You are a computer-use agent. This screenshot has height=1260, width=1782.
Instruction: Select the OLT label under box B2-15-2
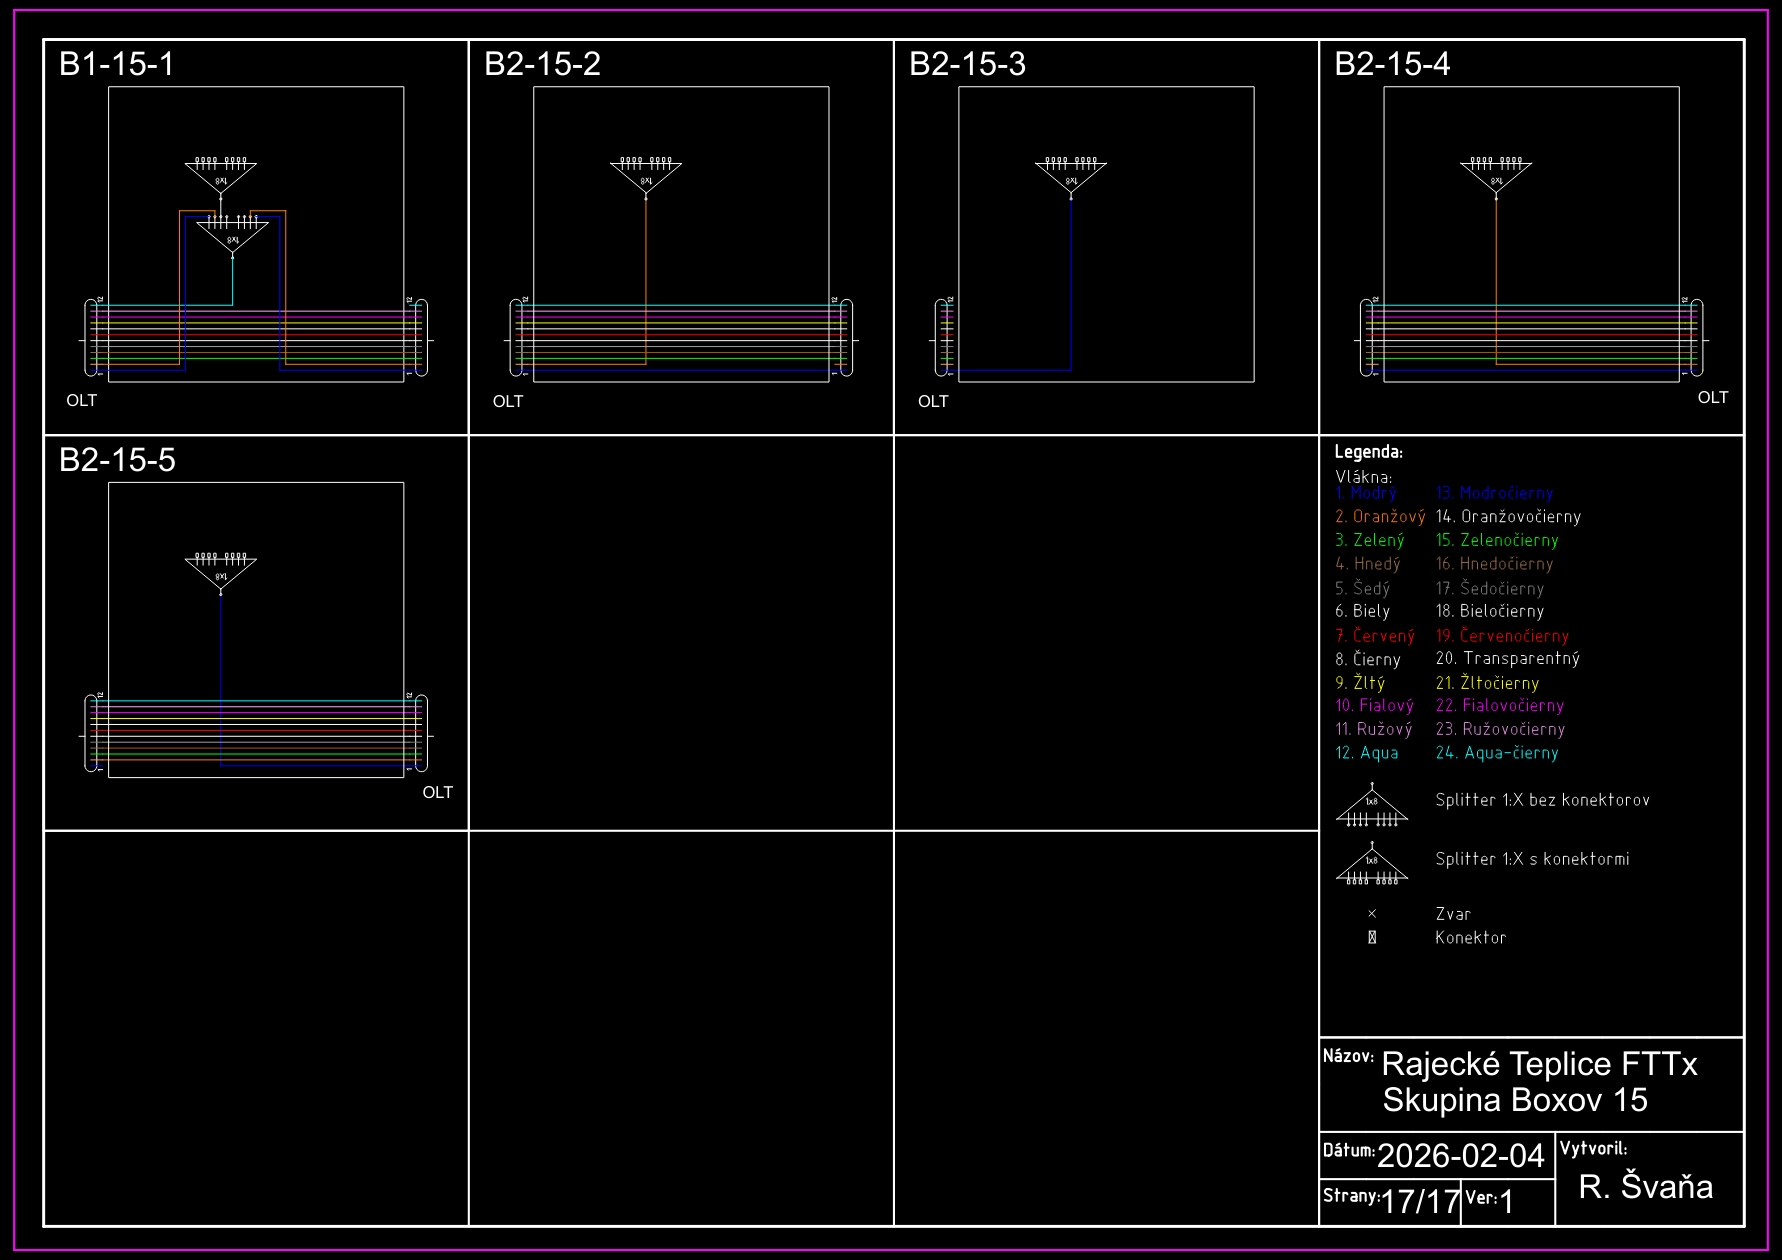tap(507, 402)
